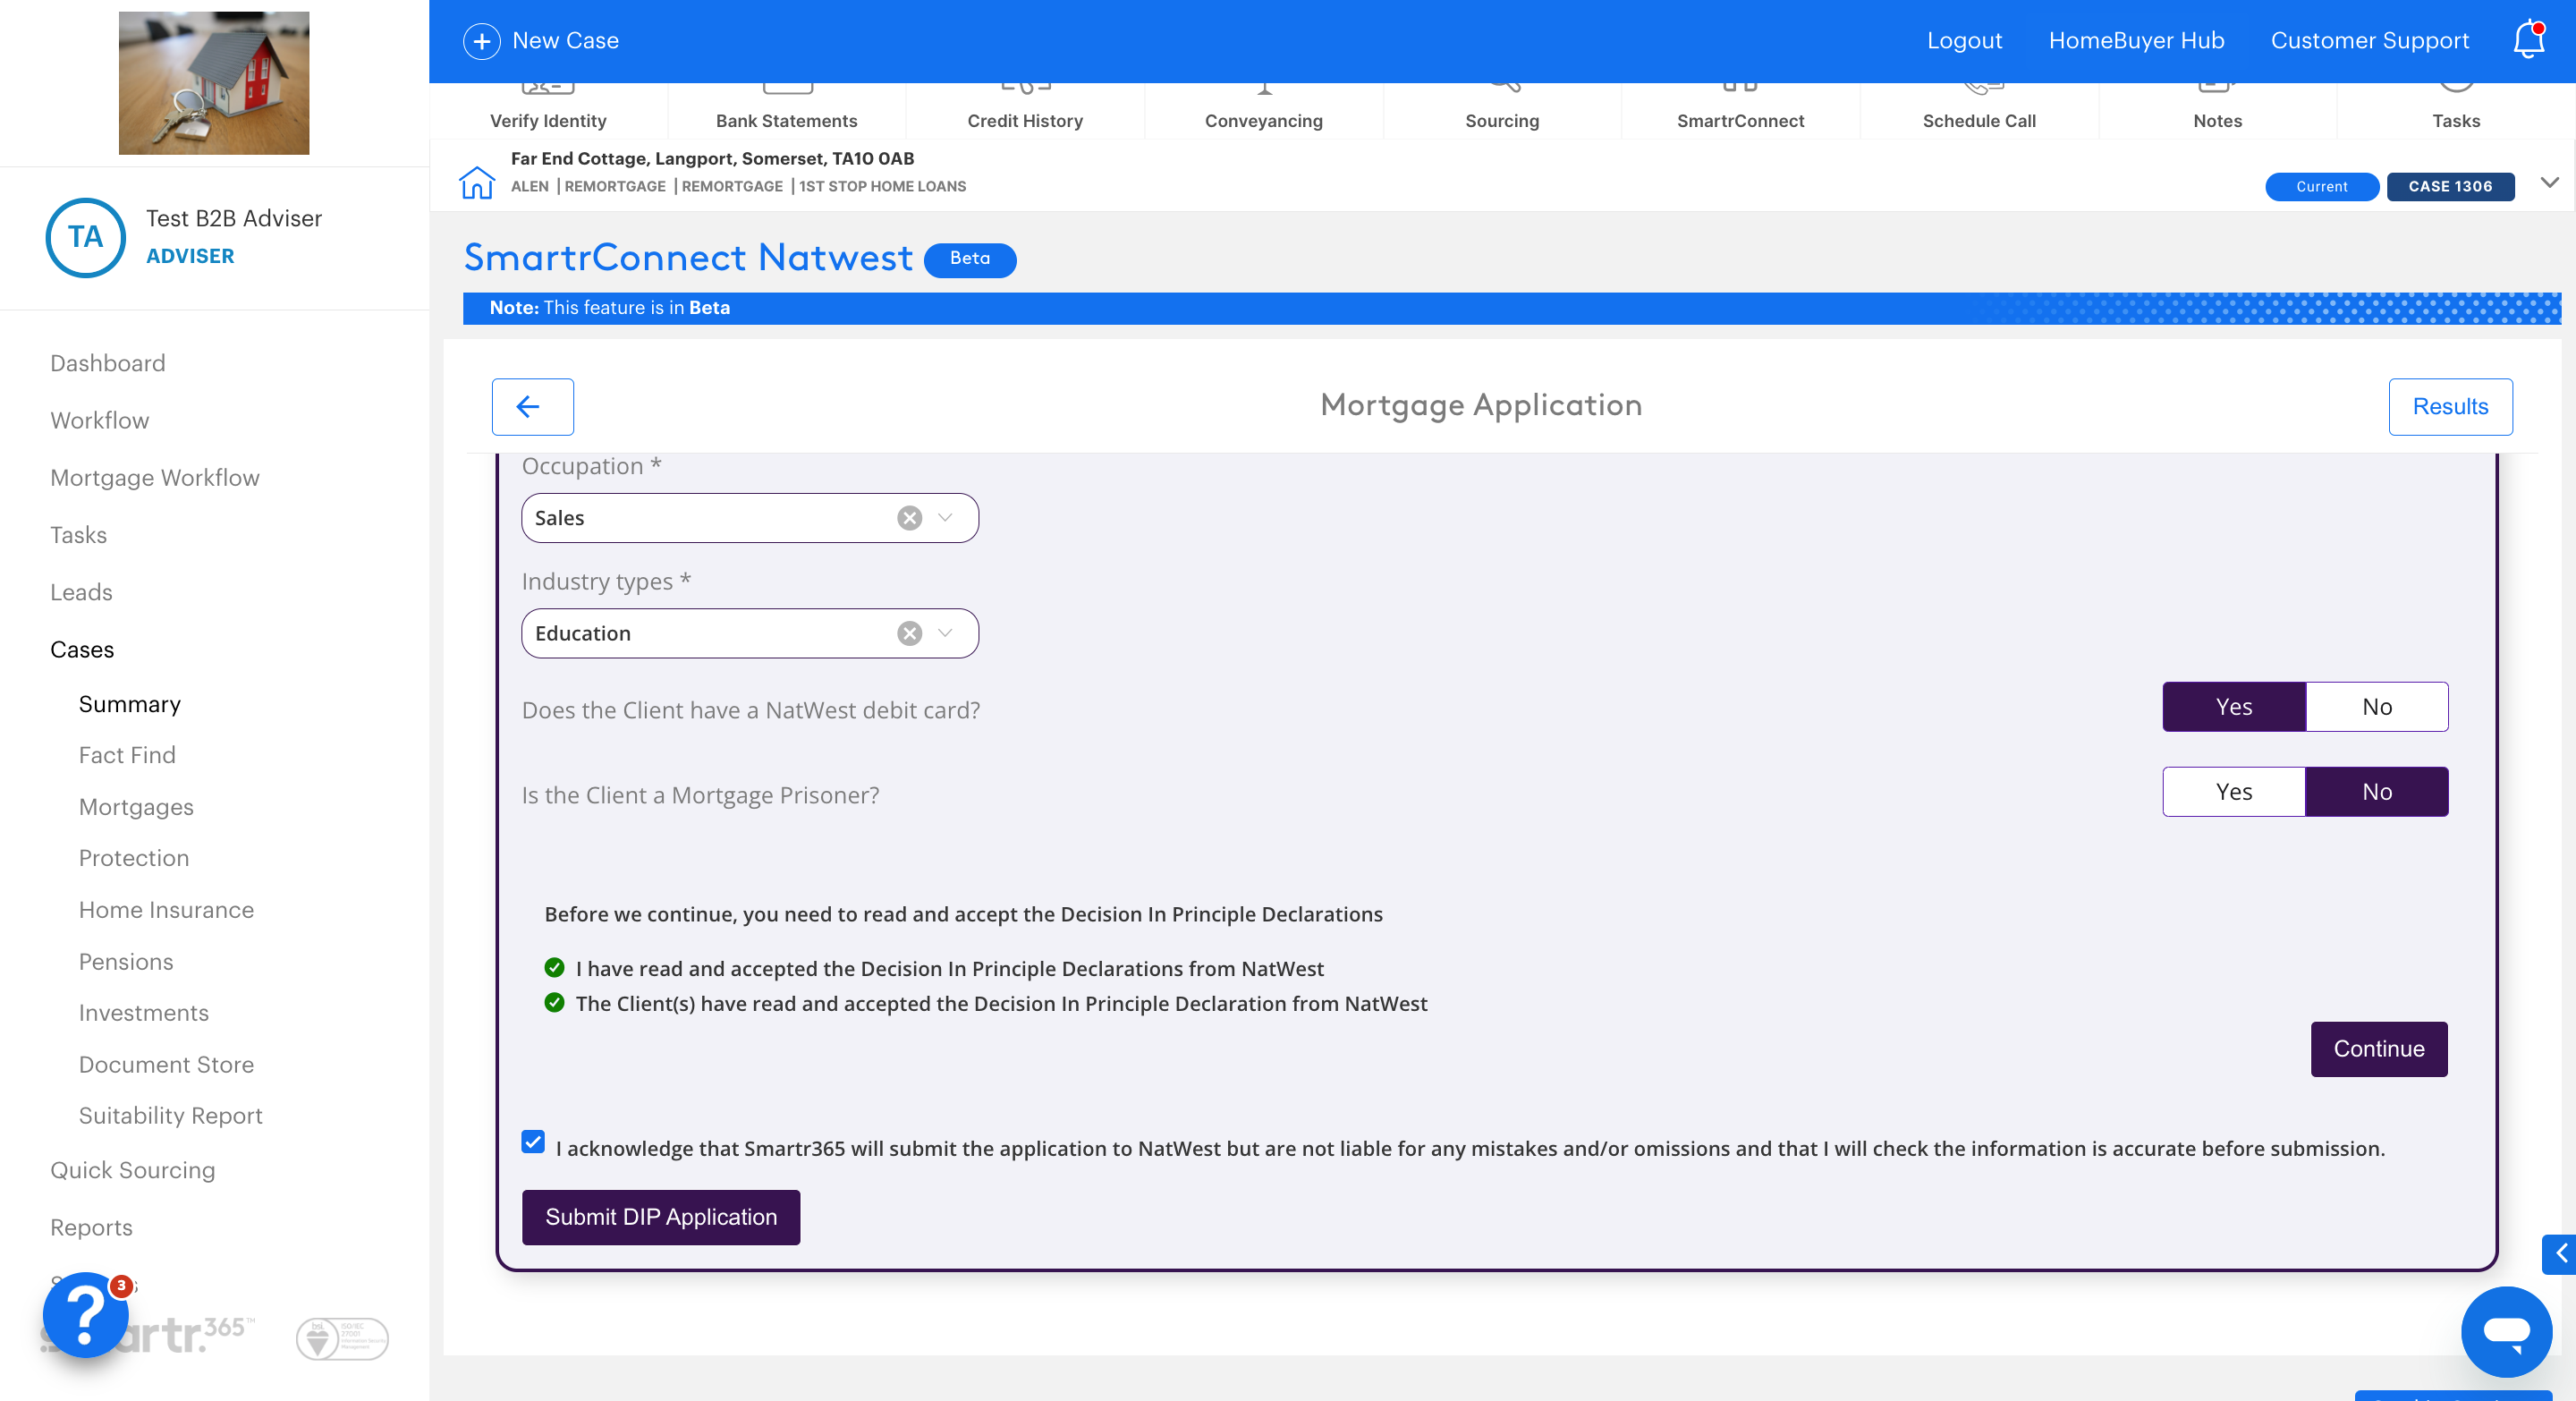Select Cases in the sidebar
The width and height of the screenshot is (2576, 1401).
coord(82,650)
